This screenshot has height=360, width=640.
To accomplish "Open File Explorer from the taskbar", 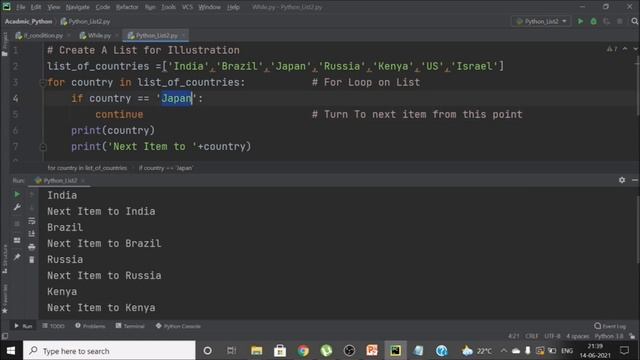I will click(257, 351).
